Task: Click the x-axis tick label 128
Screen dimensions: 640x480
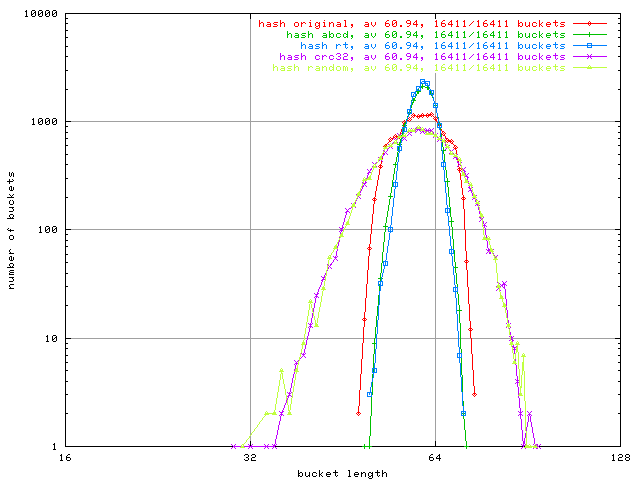Action: (621, 458)
